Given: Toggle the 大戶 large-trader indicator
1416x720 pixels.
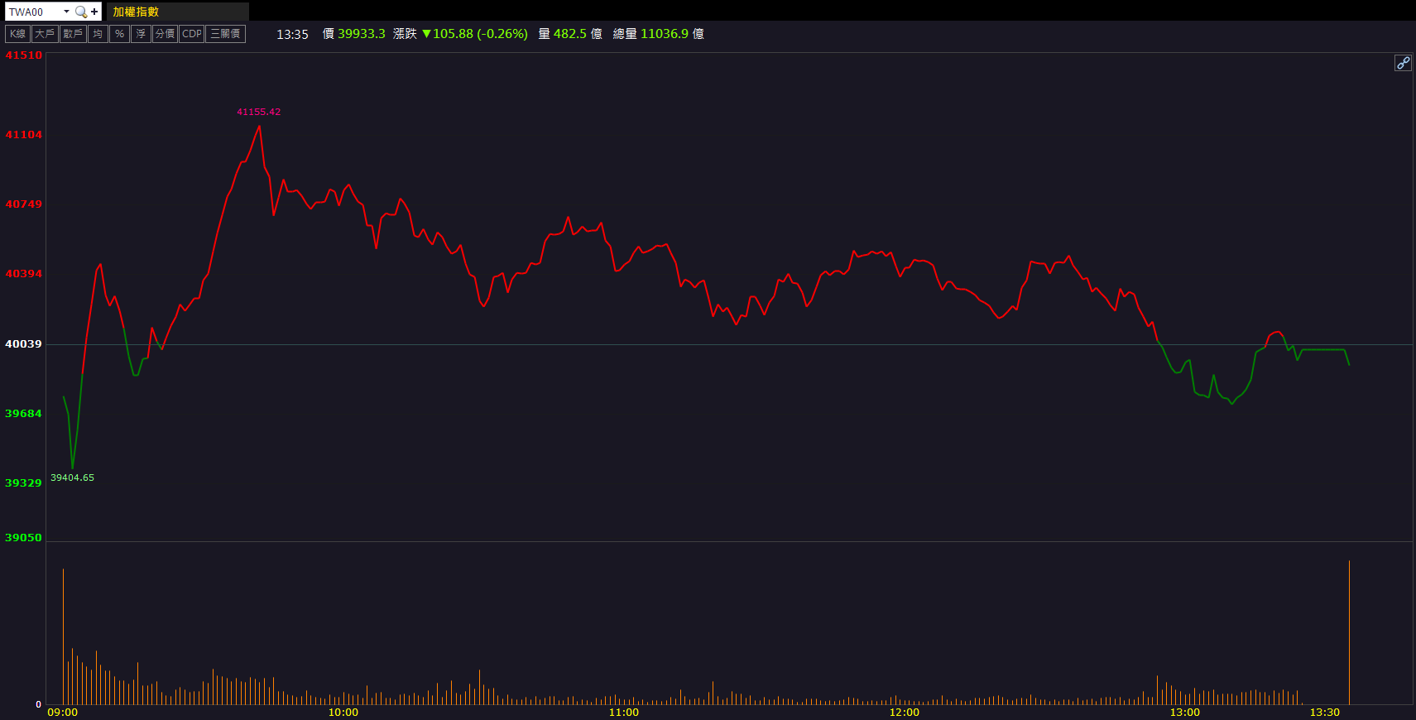Looking at the screenshot, I should [45, 34].
